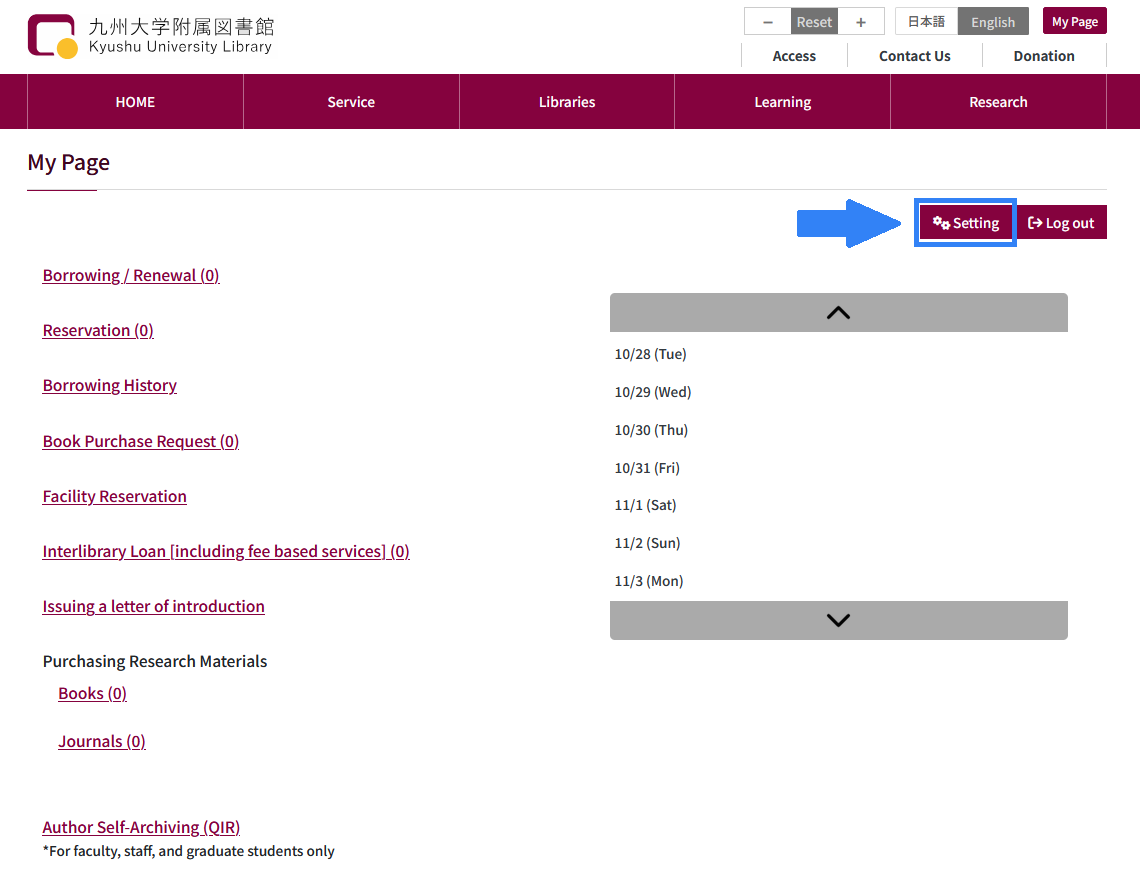This screenshot has height=880, width=1140.
Task: Open the Libraries menu
Action: click(567, 102)
